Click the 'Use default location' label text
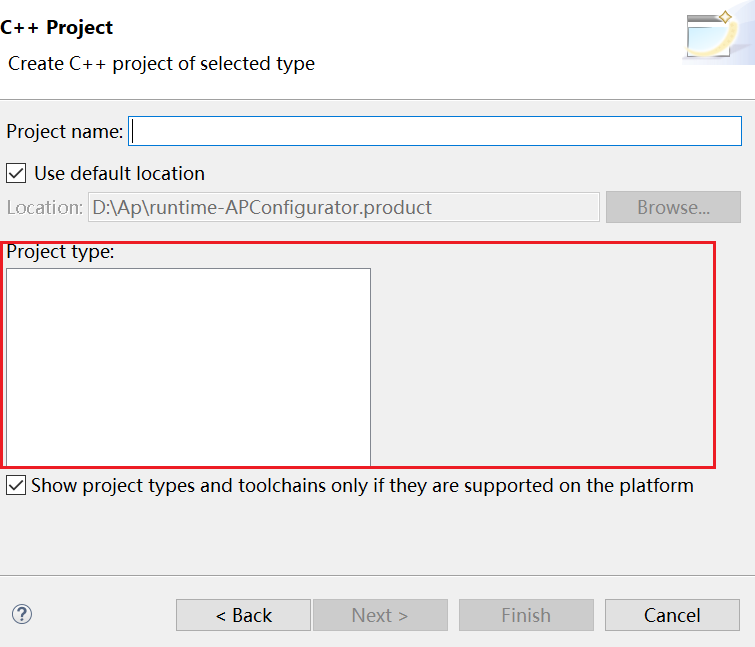This screenshot has width=755, height=647. click(119, 173)
